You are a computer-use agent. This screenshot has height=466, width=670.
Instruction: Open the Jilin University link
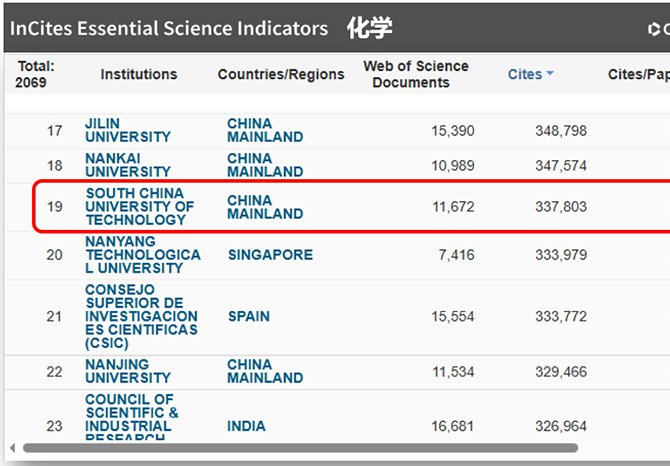click(128, 130)
